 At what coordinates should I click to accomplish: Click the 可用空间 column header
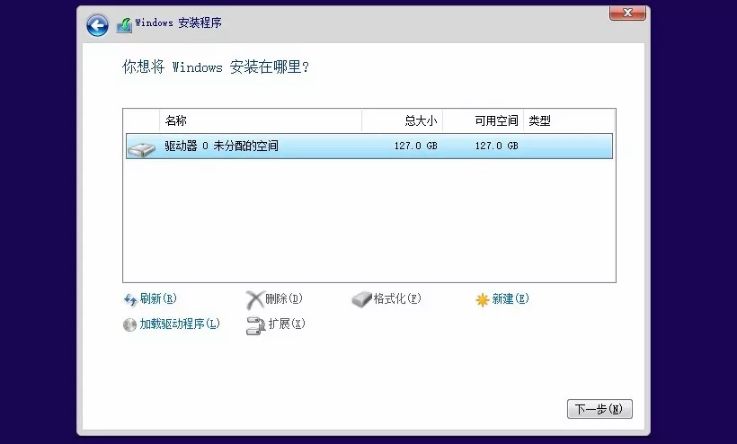(x=496, y=121)
